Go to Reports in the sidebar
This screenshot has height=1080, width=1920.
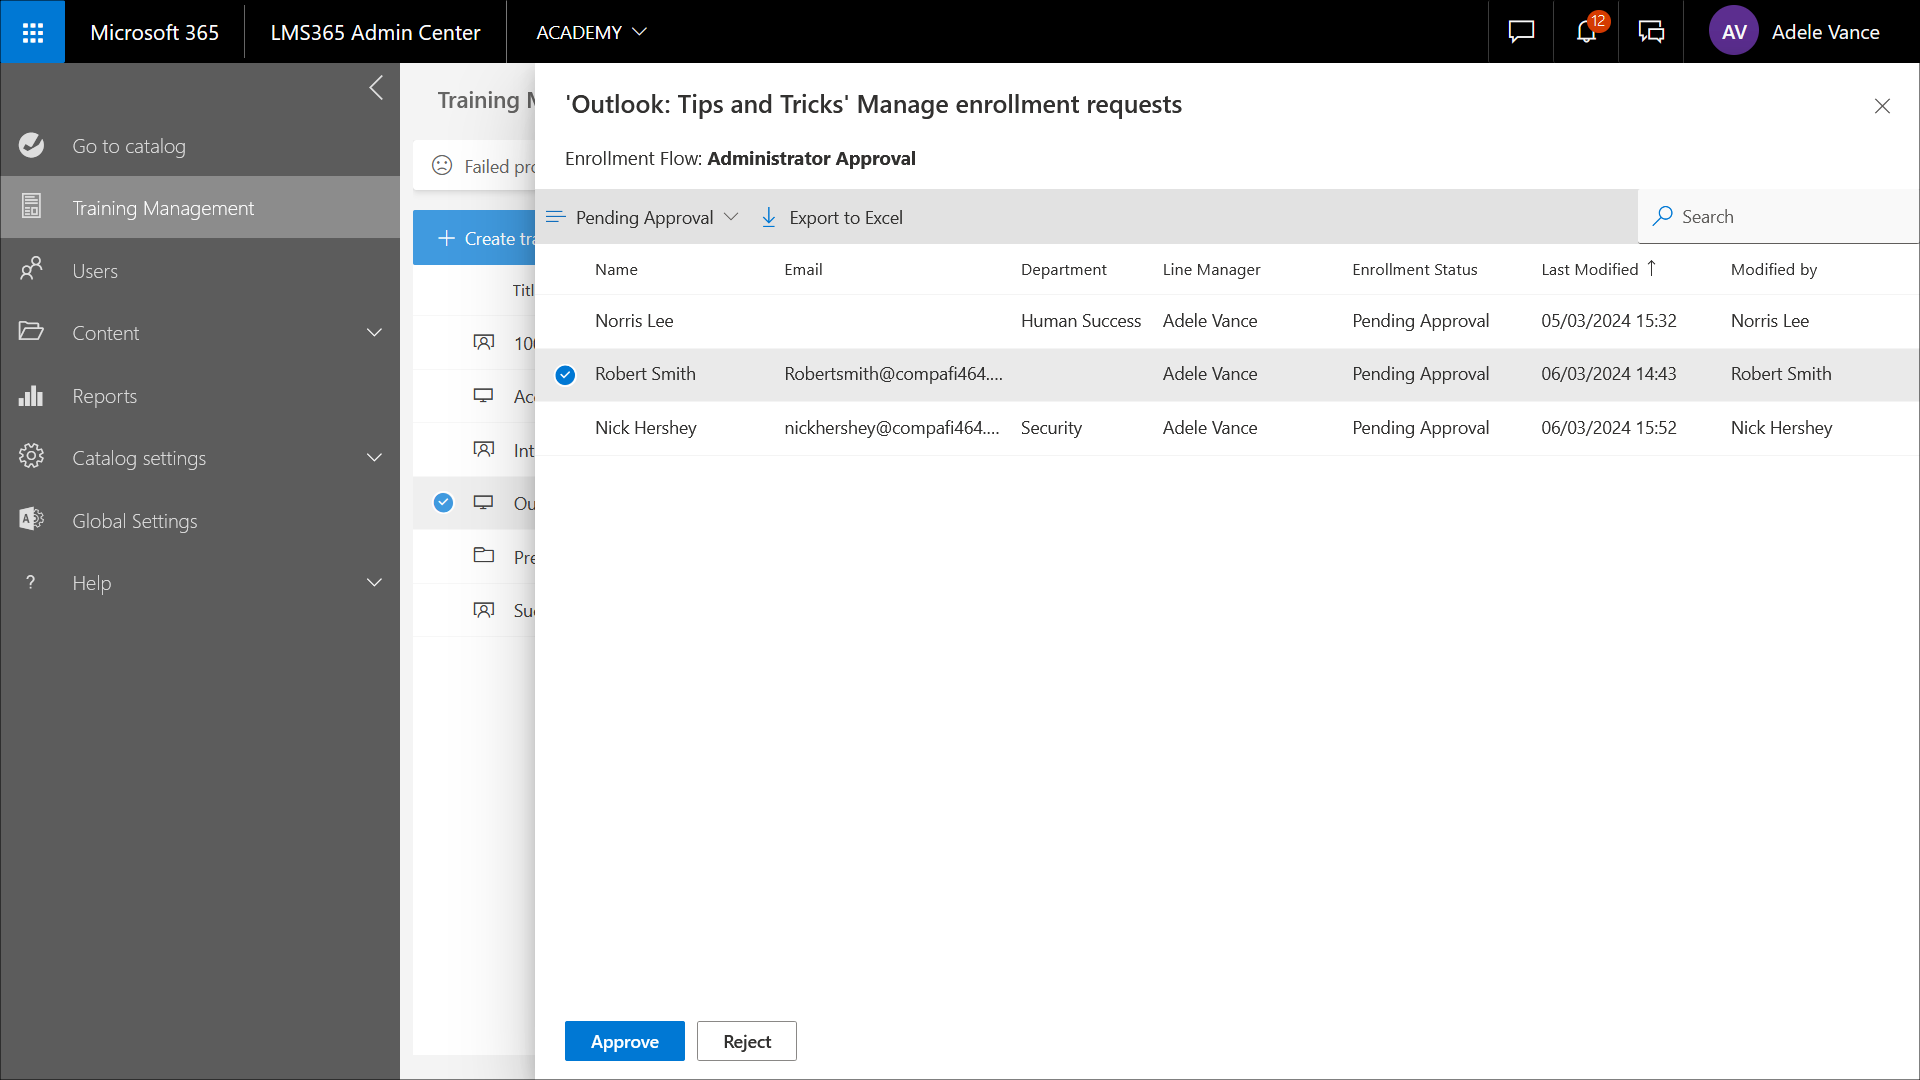(x=104, y=396)
